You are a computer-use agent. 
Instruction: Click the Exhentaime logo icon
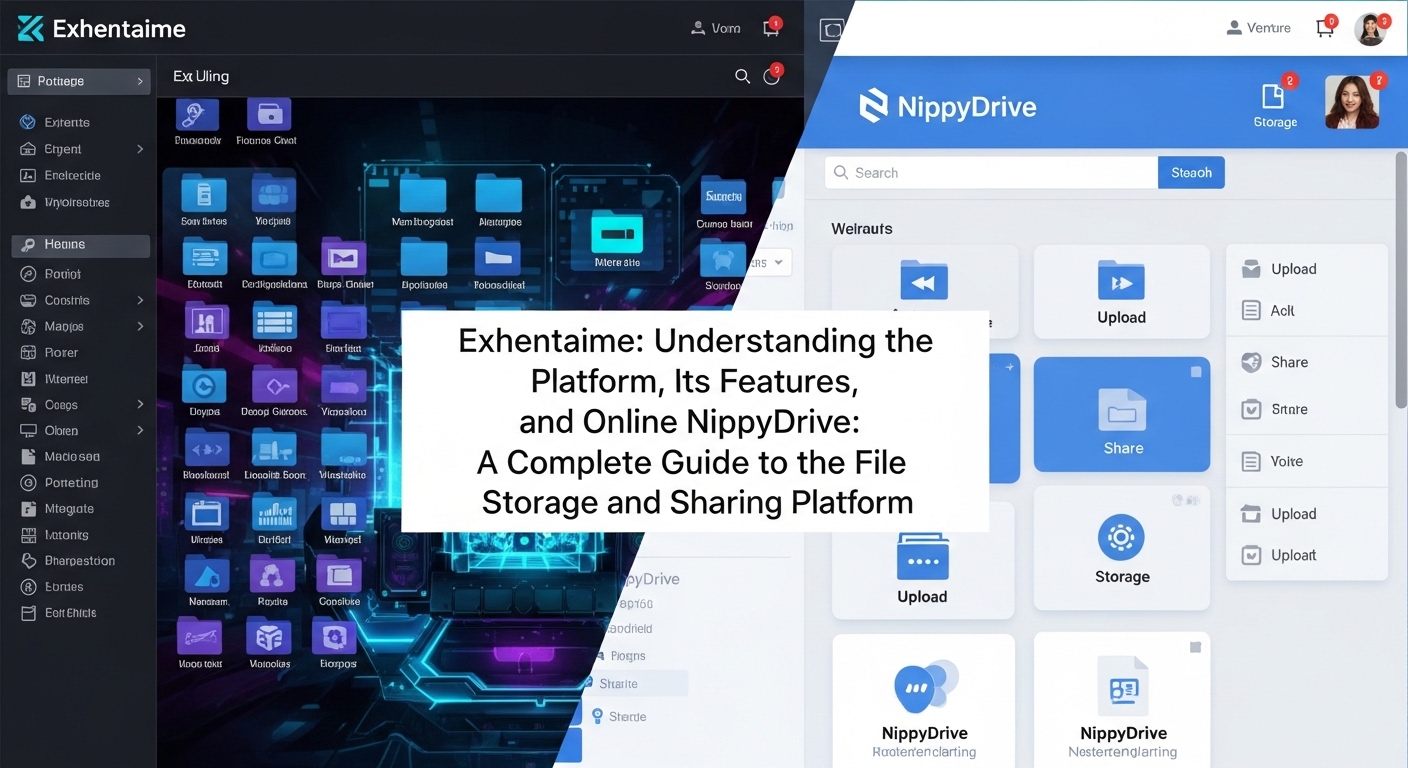tap(30, 28)
